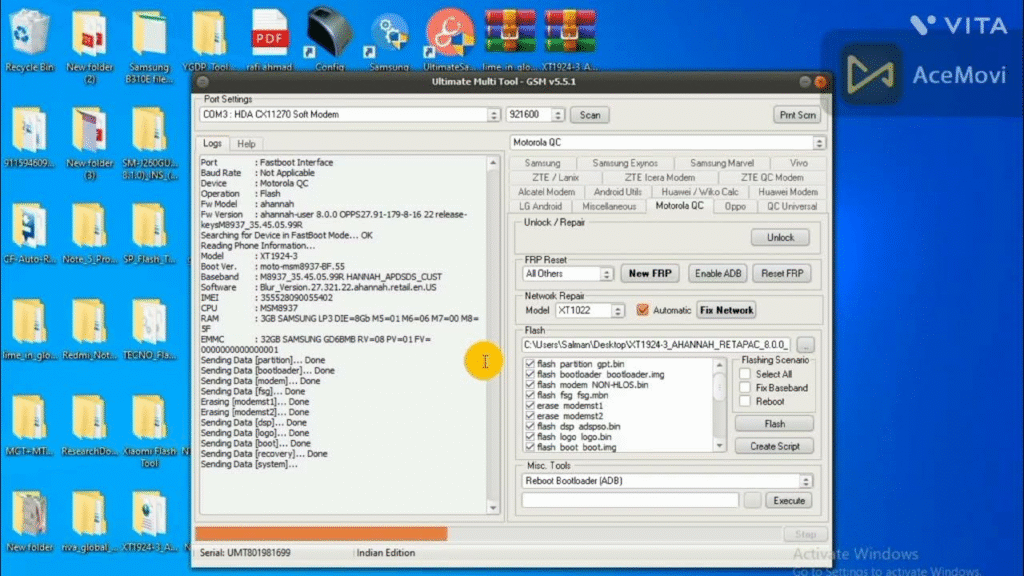The image size is (1024, 576).
Task: Click the Create Script button
Action: tap(774, 446)
